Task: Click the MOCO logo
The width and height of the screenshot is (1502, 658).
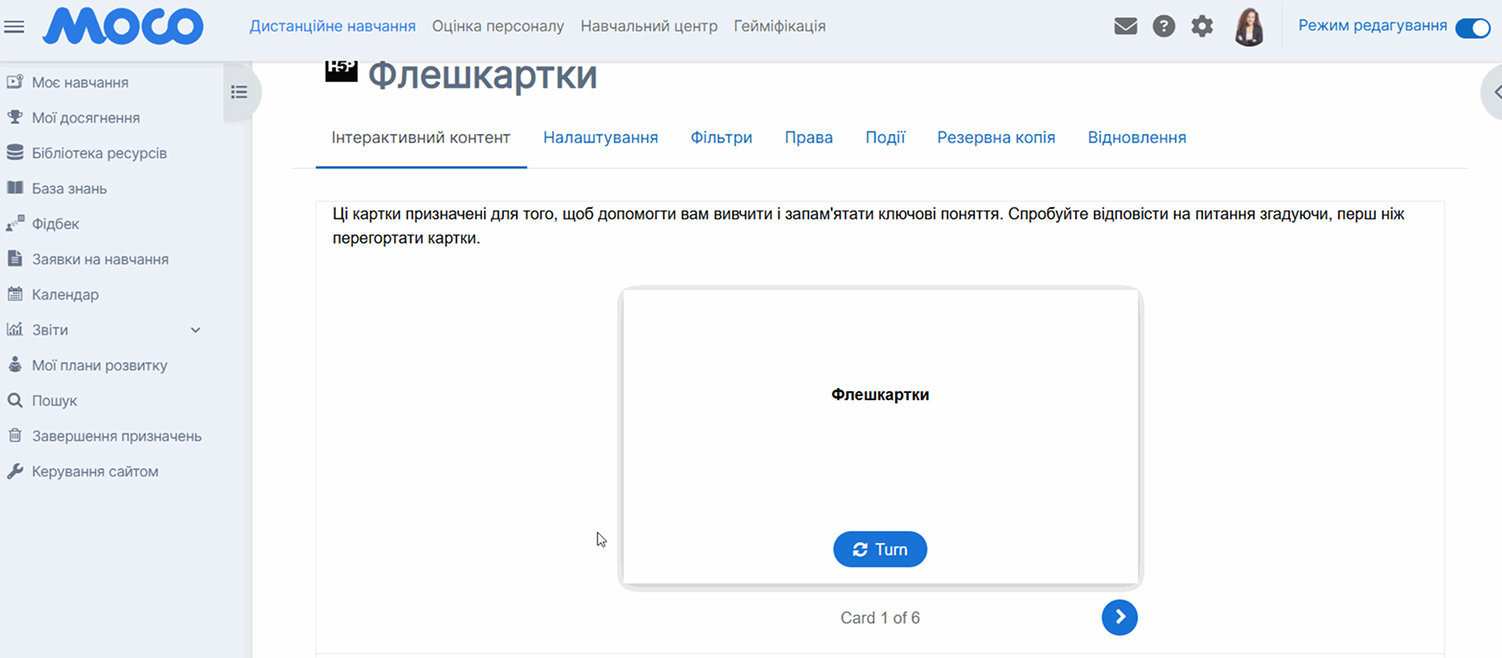Action: [x=122, y=27]
